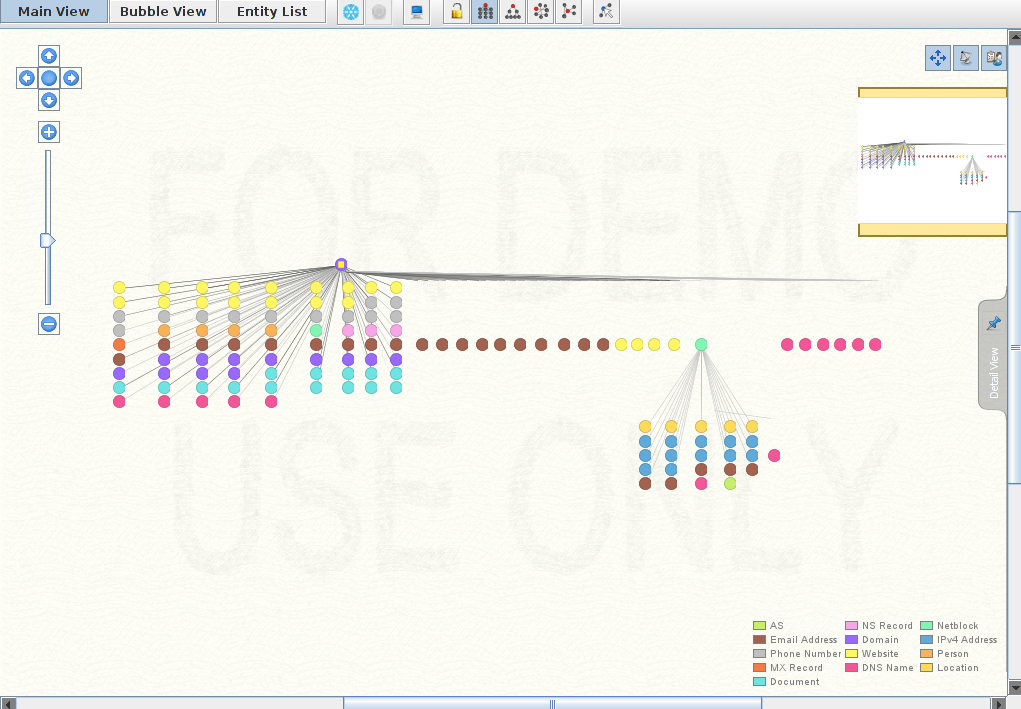Click the overview minimap thumbnail
1021x709 pixels.
tap(932, 161)
